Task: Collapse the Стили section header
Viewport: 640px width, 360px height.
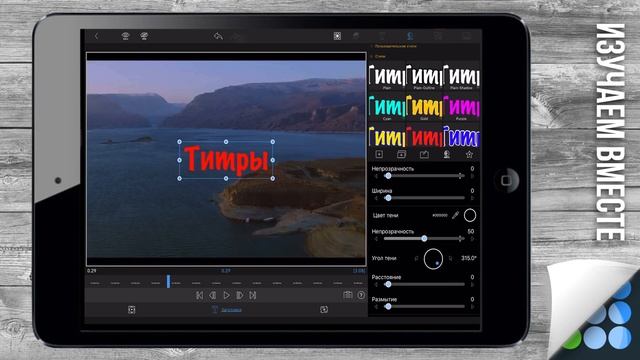Action: [379, 56]
